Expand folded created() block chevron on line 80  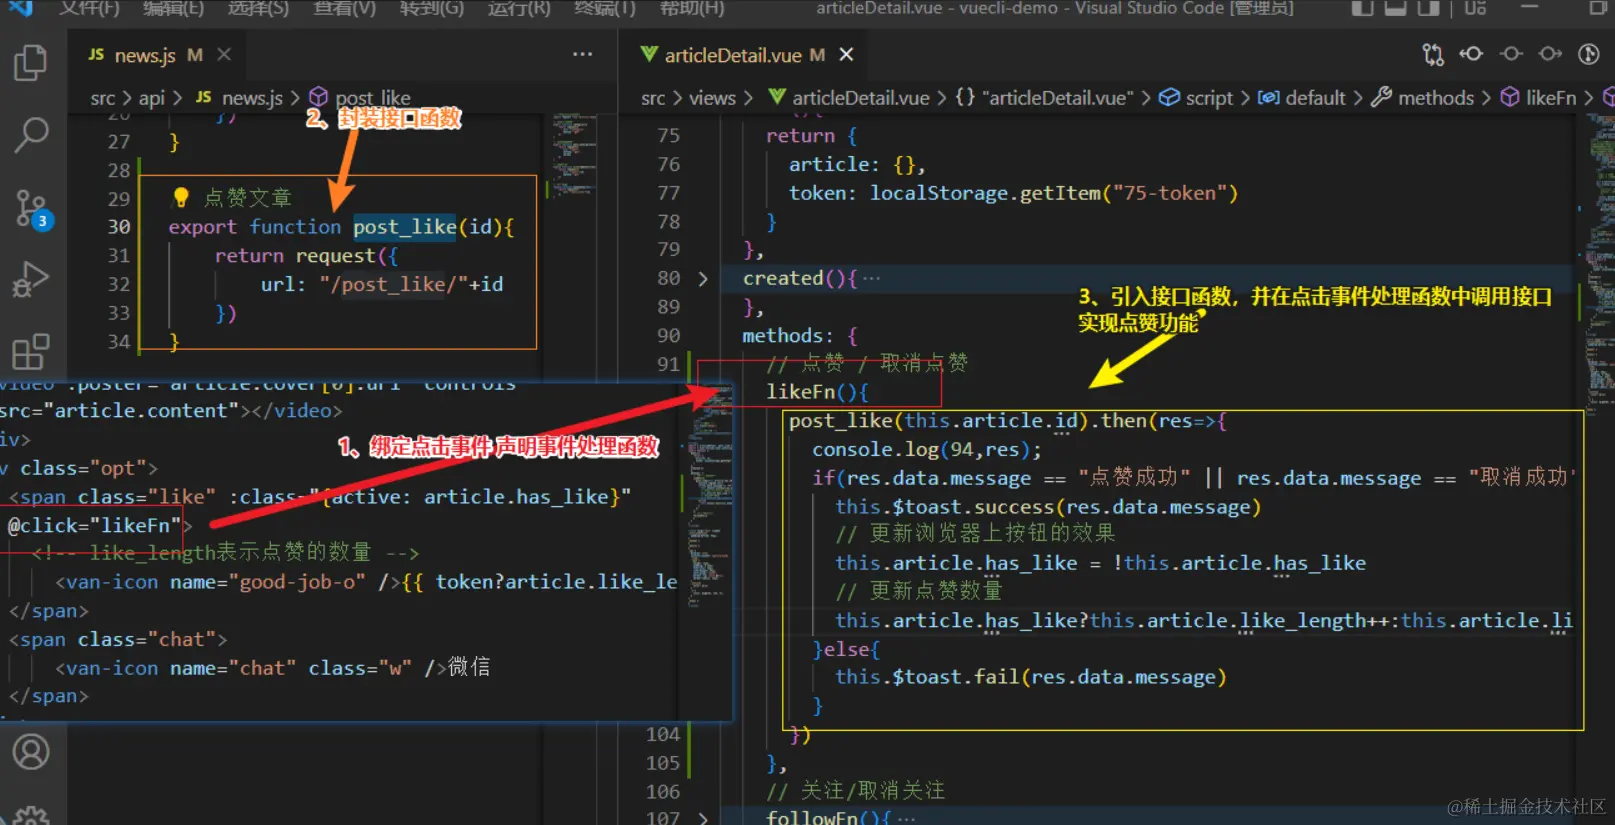(x=703, y=278)
